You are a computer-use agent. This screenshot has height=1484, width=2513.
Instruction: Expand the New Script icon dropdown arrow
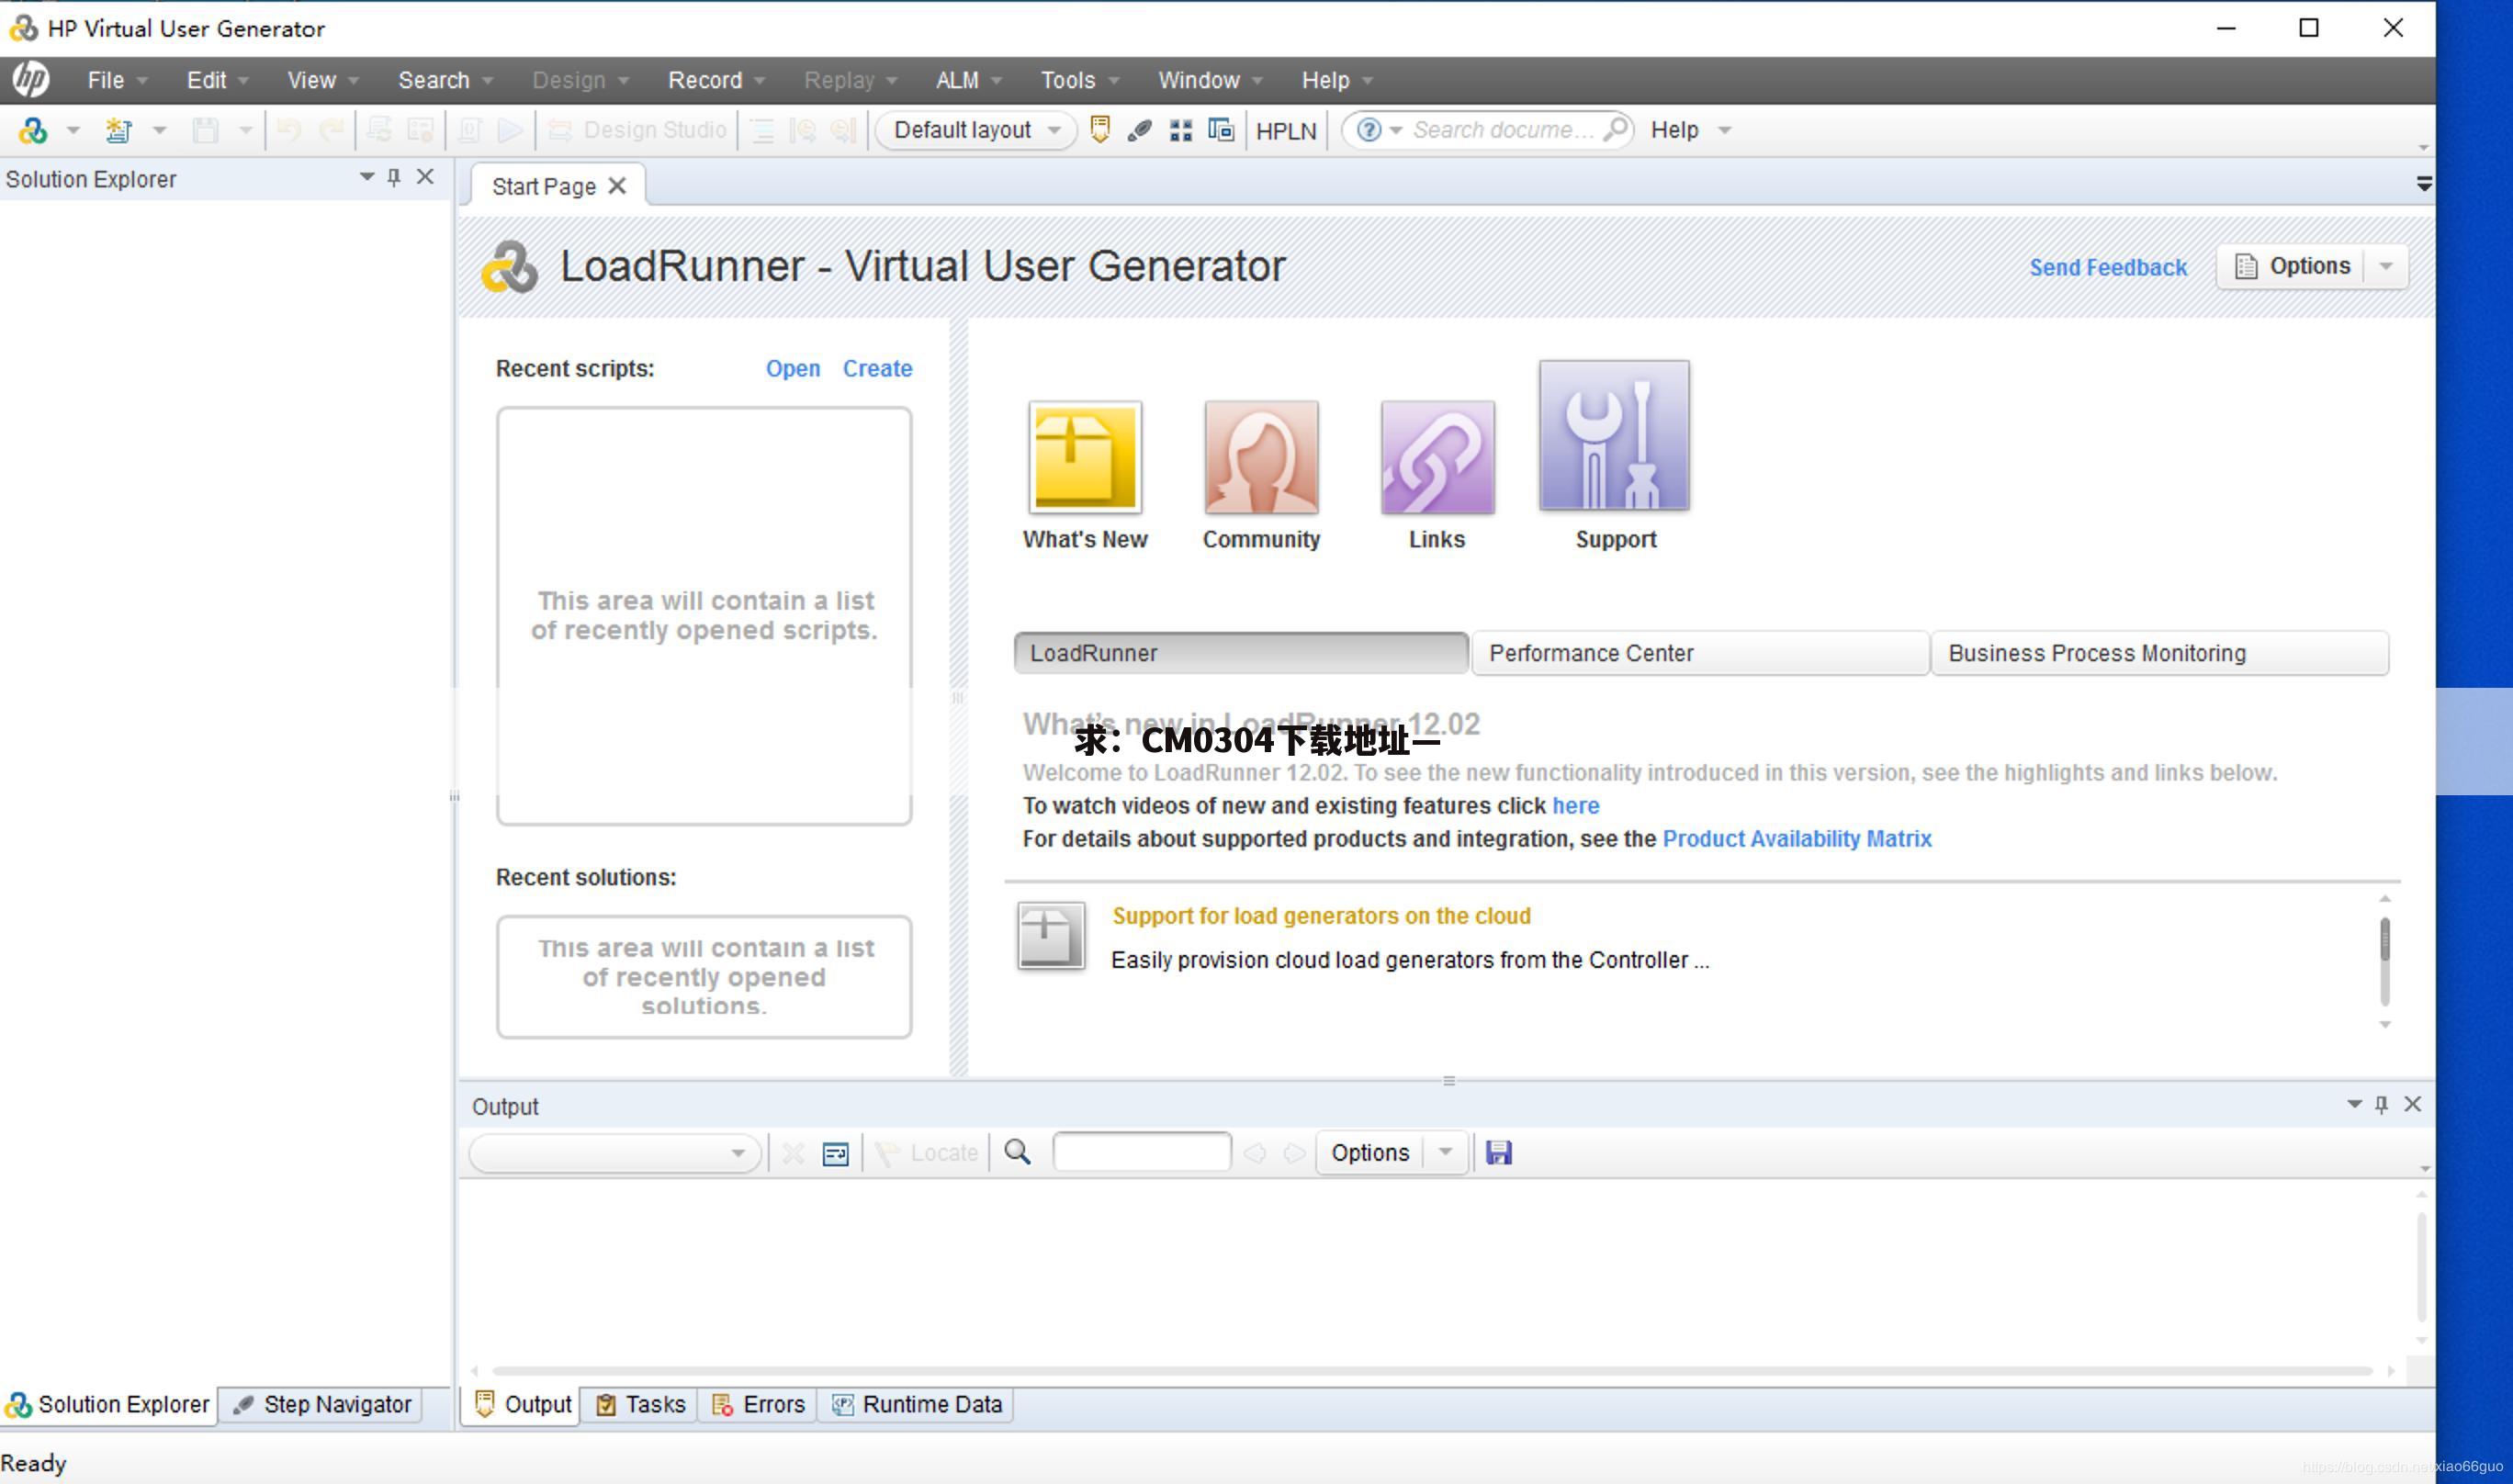pos(72,130)
